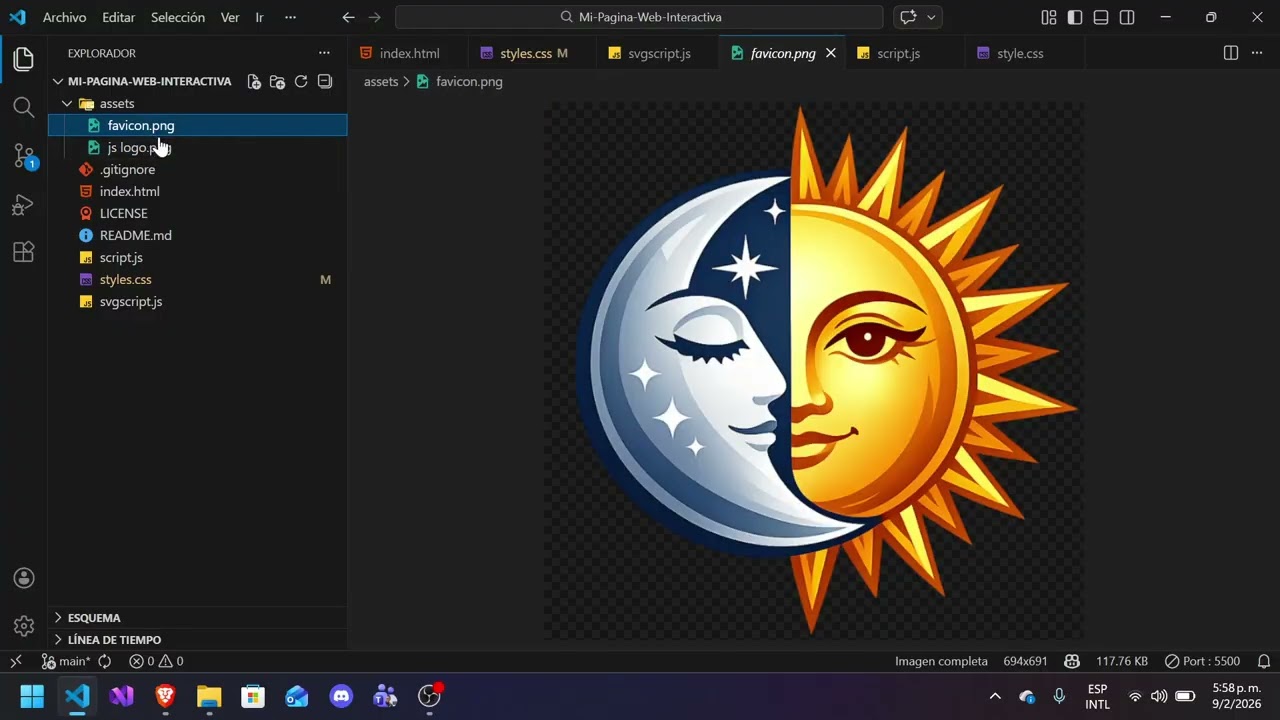Open Source Control view with badge
Screen dimensions: 1280x720
click(24, 156)
